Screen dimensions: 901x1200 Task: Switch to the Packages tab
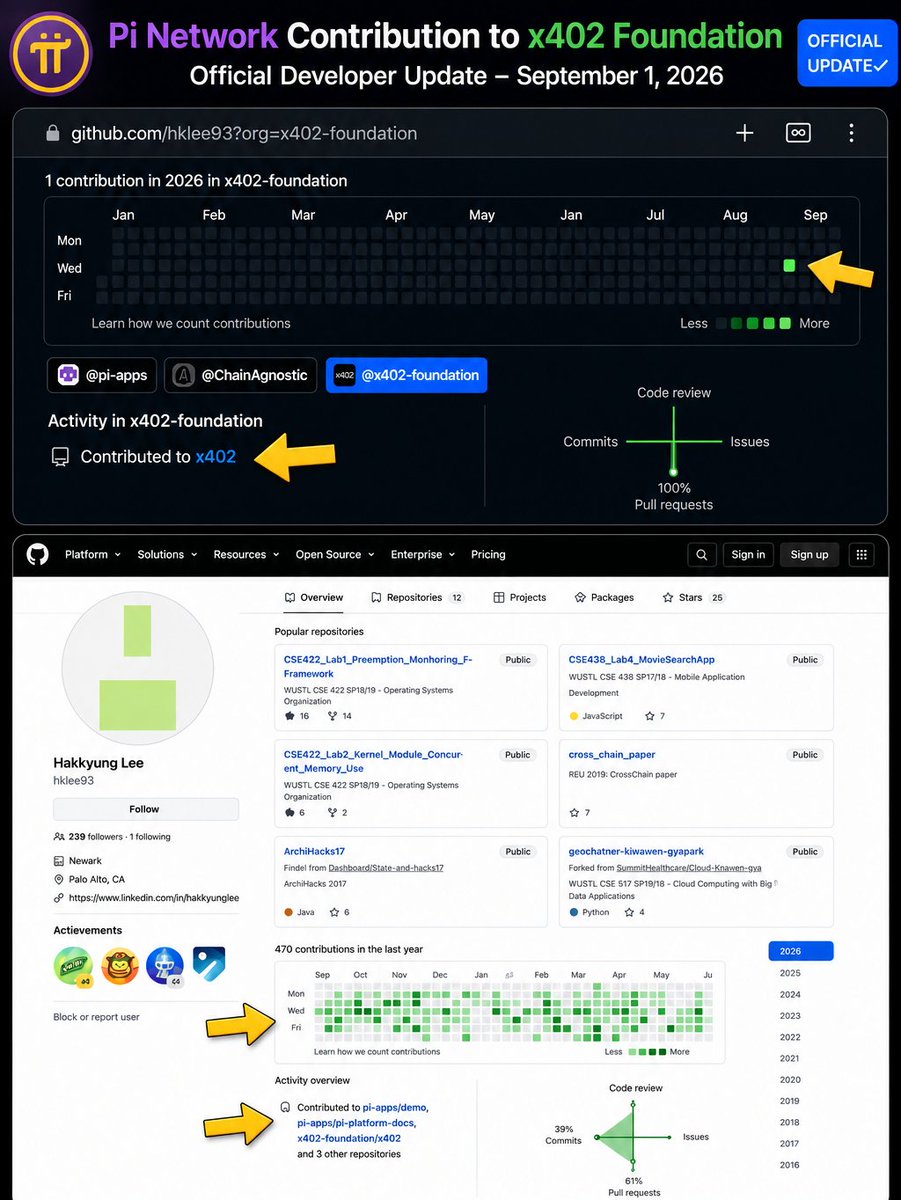(x=604, y=598)
